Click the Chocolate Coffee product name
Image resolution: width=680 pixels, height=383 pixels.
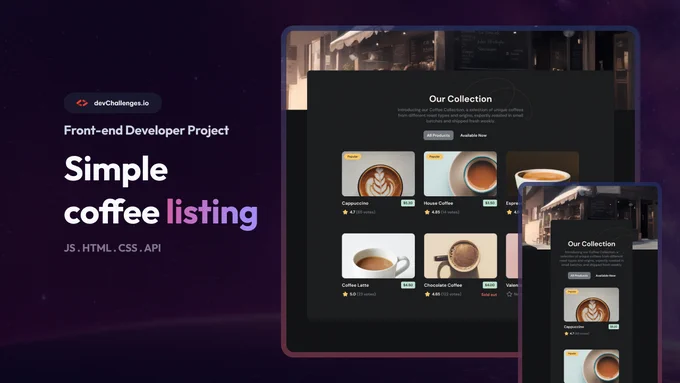(443, 285)
